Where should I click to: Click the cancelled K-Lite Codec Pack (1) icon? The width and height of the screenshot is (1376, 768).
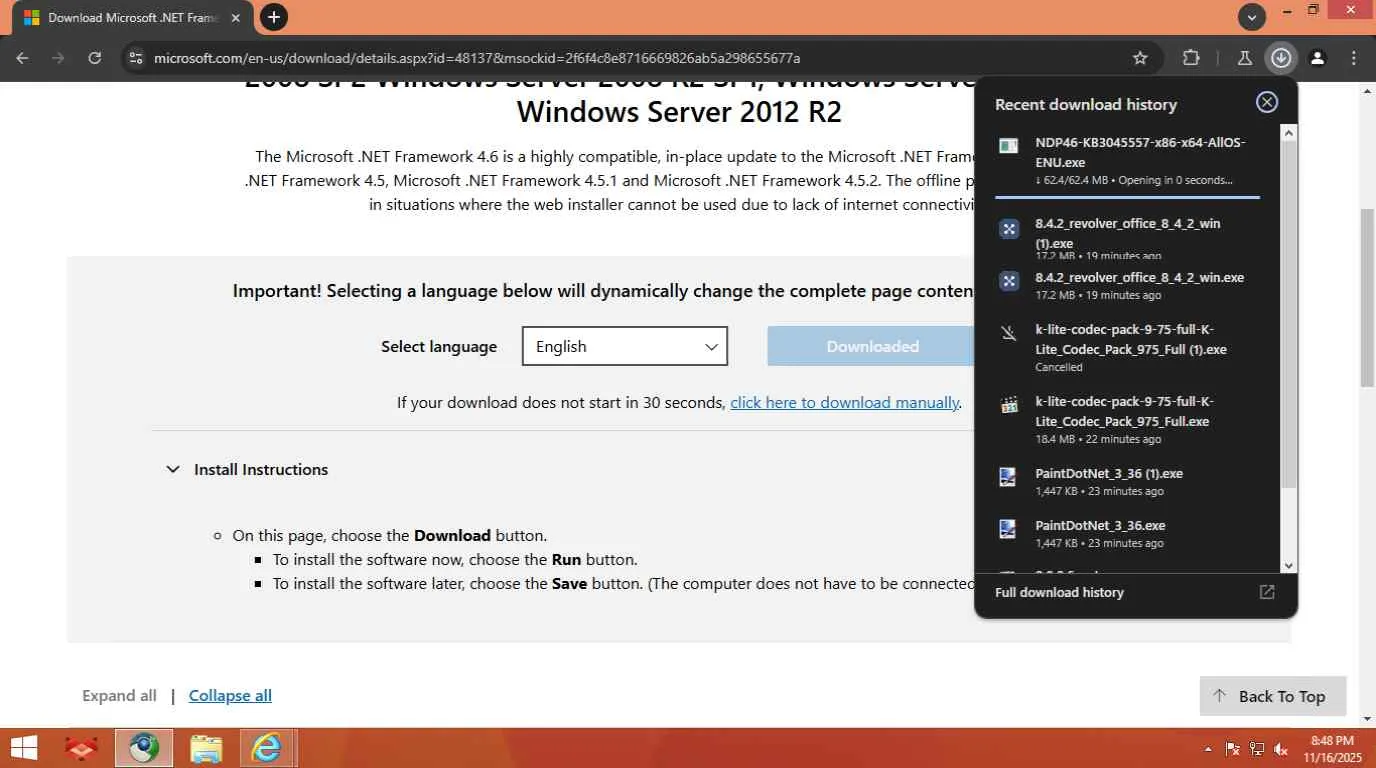tap(1009, 333)
